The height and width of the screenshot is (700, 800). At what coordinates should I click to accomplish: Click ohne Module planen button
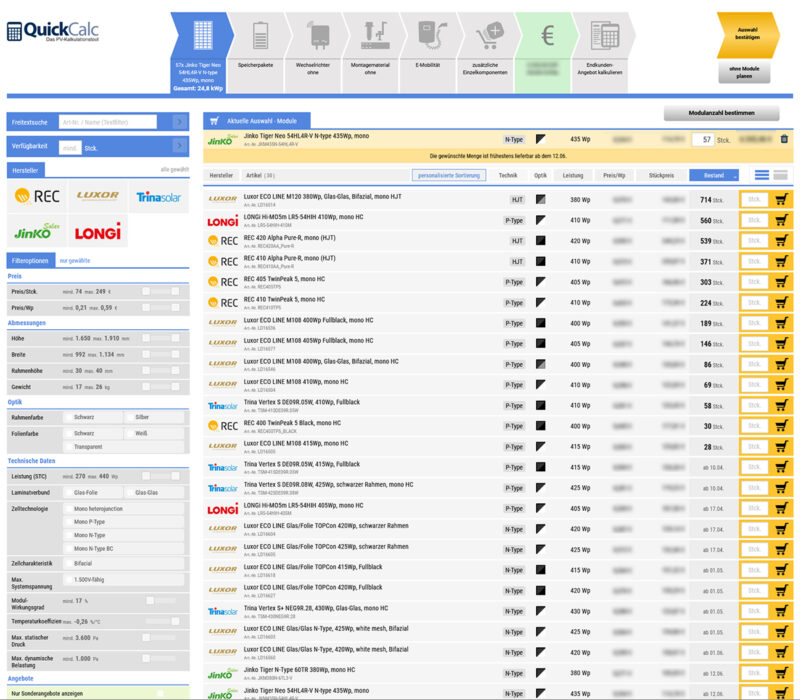(x=744, y=72)
